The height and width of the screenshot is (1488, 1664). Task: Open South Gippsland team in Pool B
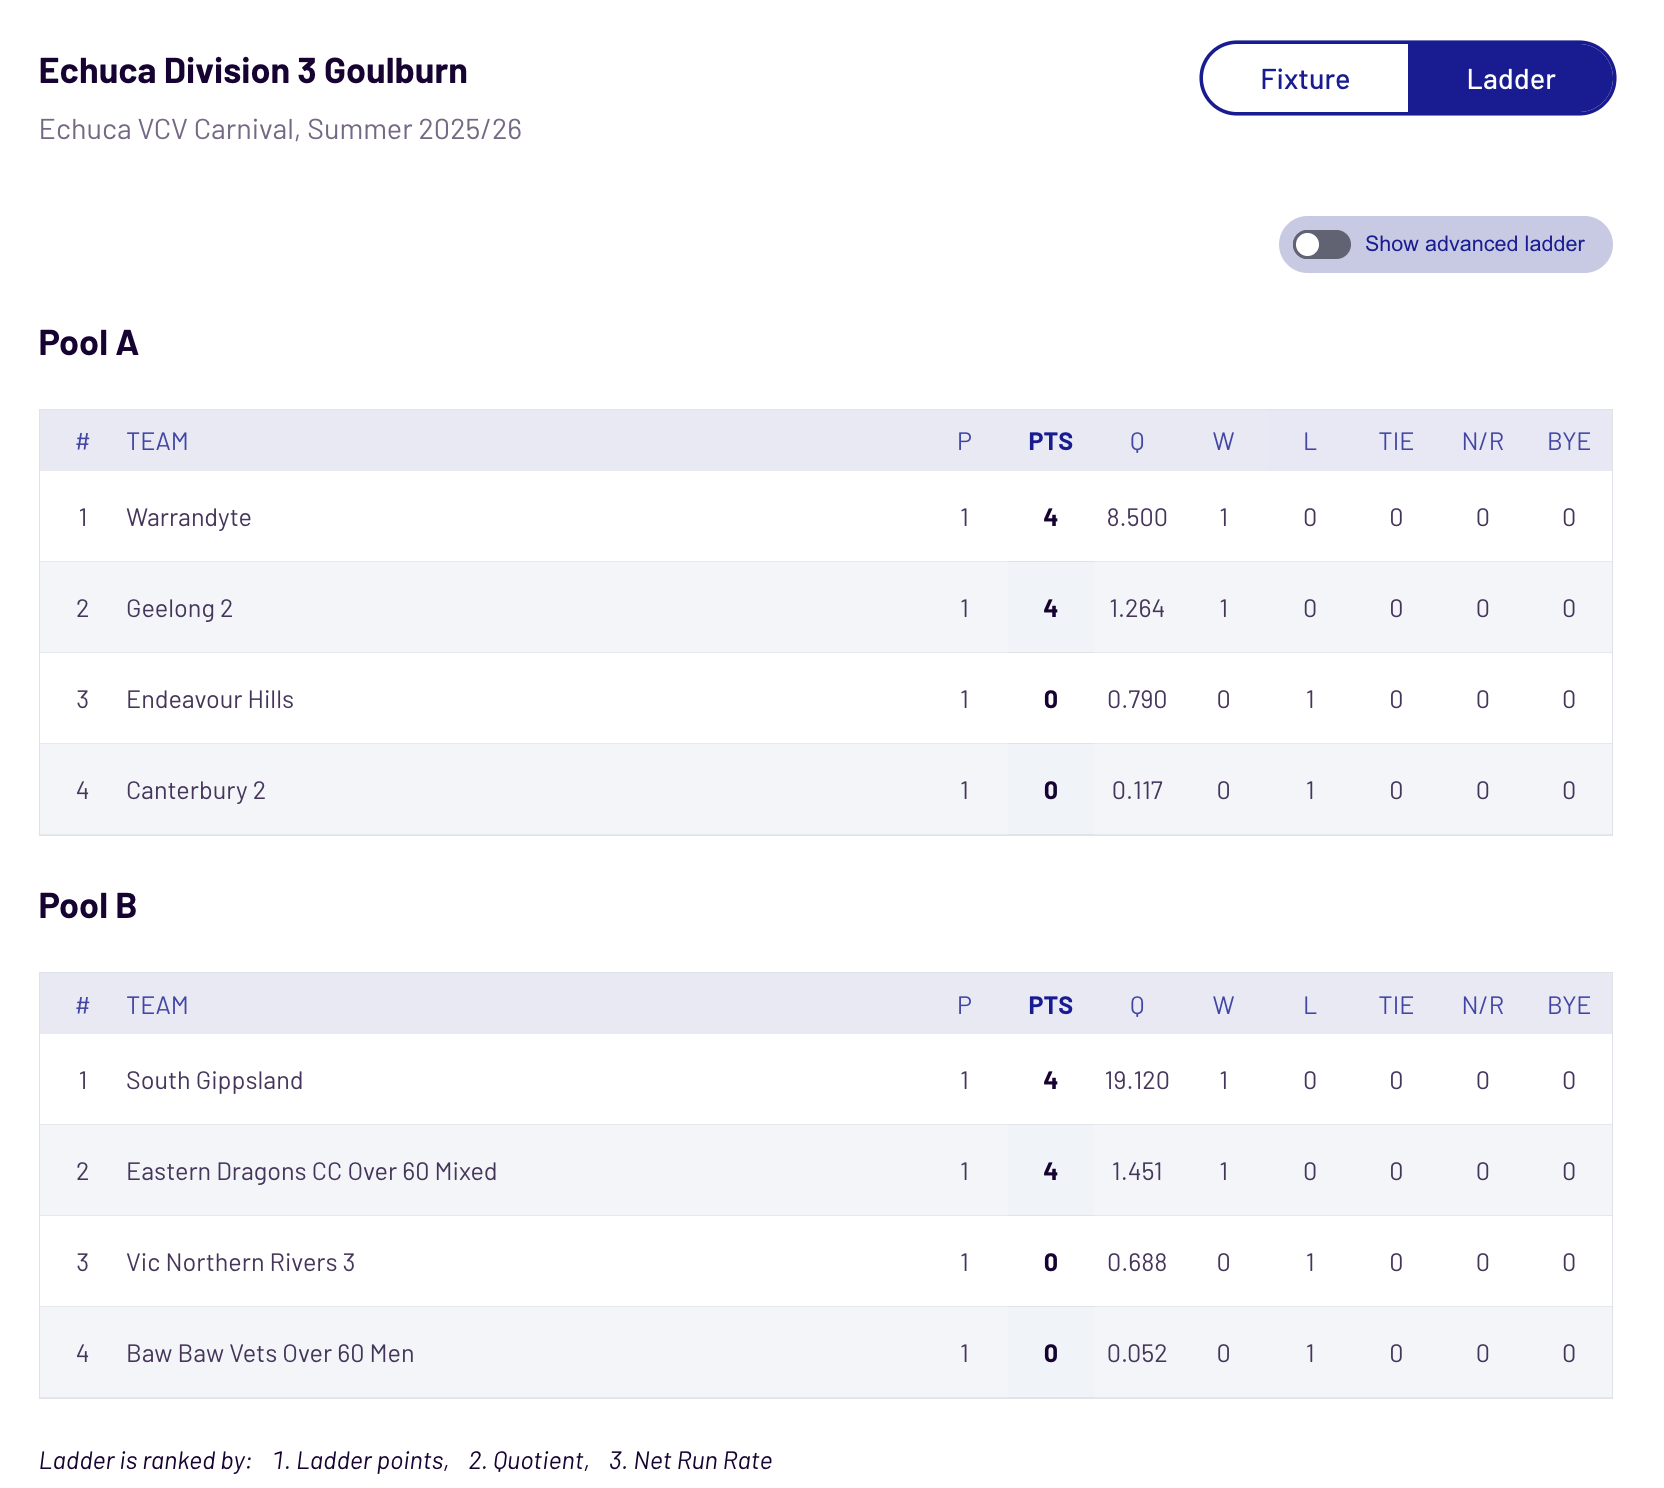click(214, 1080)
